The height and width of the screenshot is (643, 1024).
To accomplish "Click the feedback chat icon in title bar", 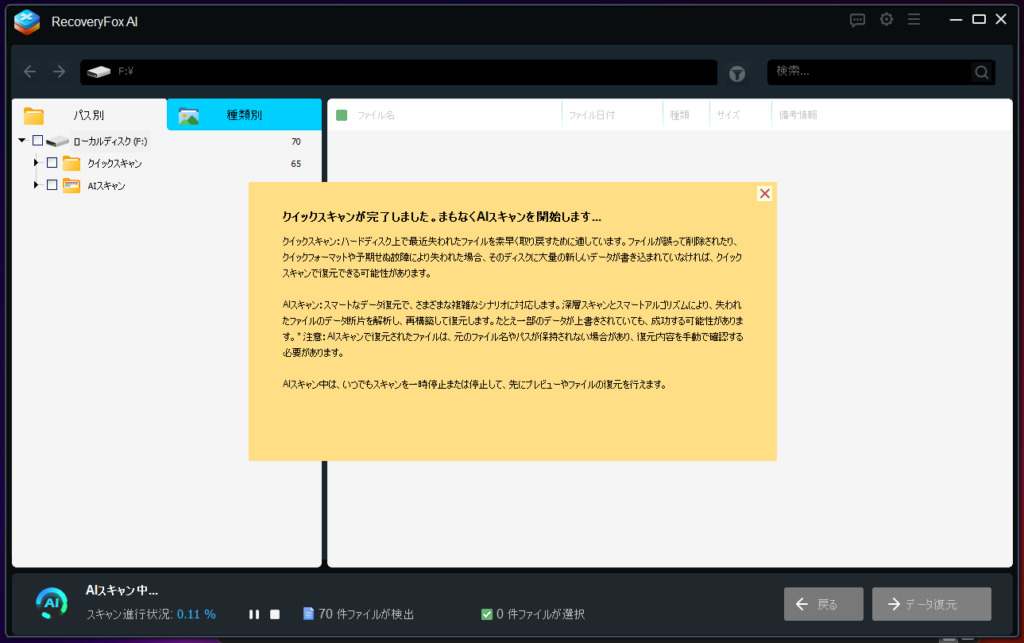I will point(857,20).
